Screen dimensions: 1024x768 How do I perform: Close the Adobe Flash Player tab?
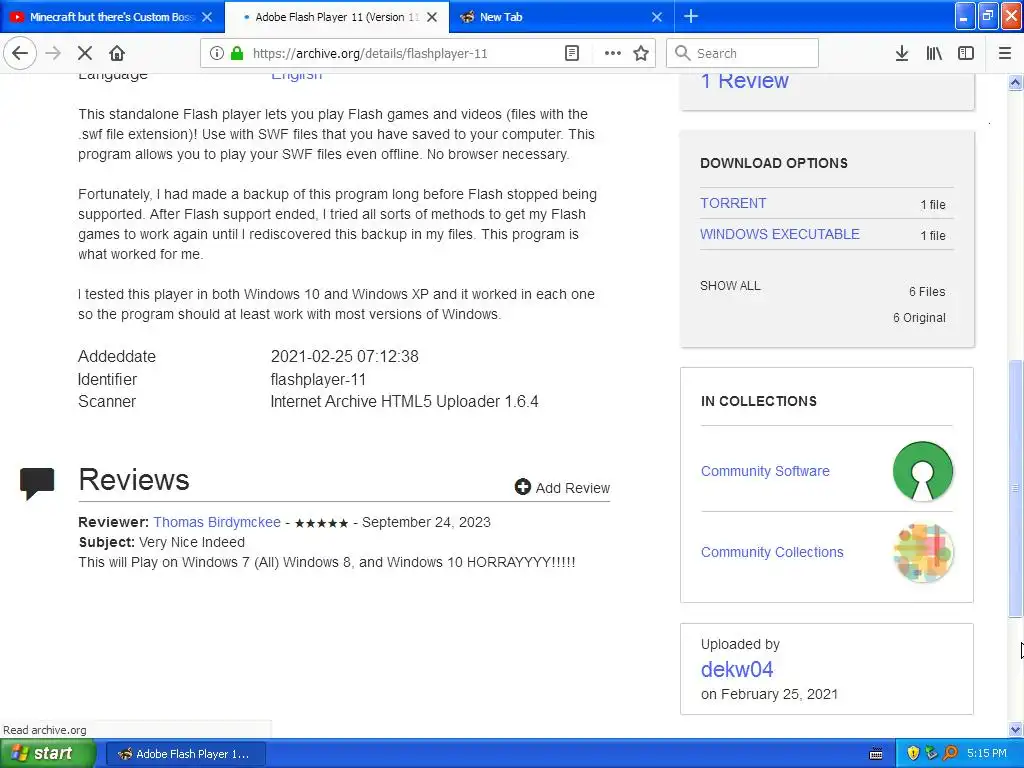click(432, 17)
